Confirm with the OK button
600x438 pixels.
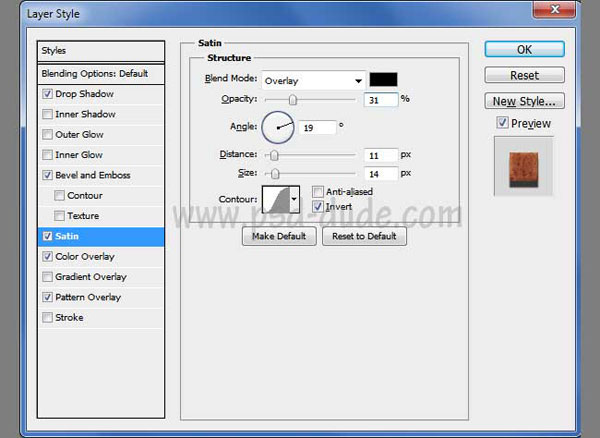point(524,49)
